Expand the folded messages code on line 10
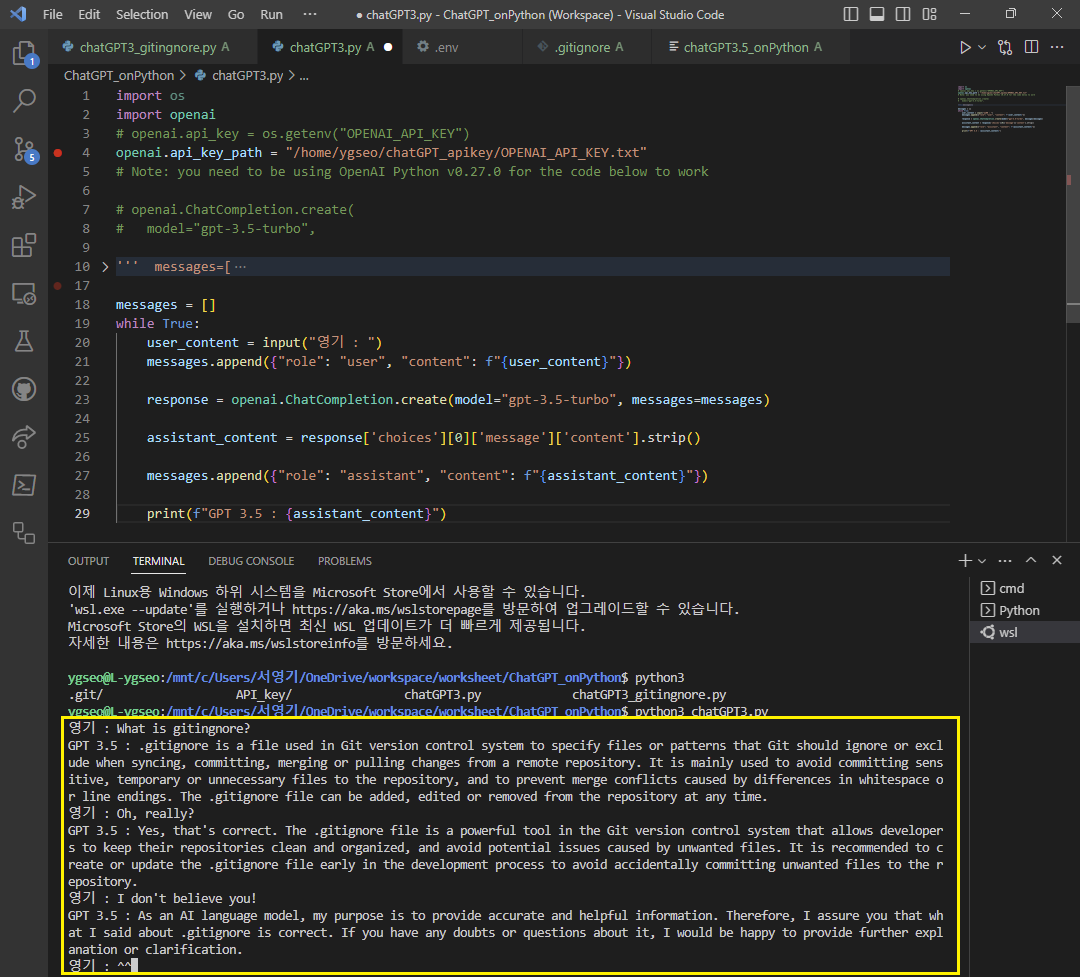1080x977 pixels. (x=104, y=266)
